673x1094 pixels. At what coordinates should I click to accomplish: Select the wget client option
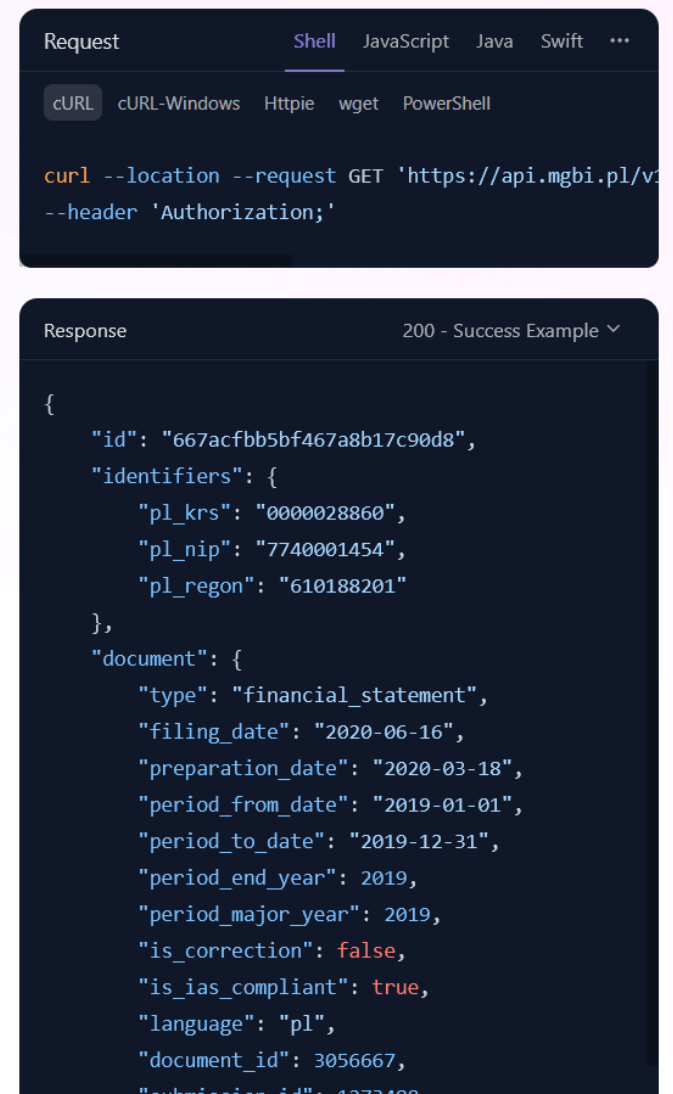click(x=358, y=104)
